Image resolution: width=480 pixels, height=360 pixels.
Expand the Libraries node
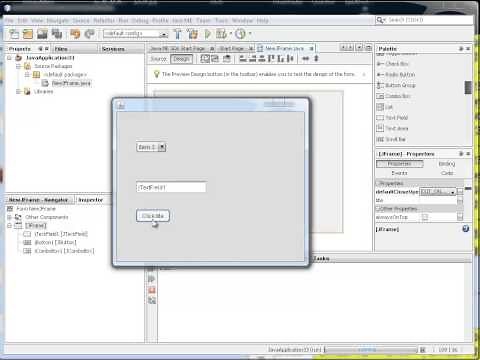pyautogui.click(x=19, y=91)
